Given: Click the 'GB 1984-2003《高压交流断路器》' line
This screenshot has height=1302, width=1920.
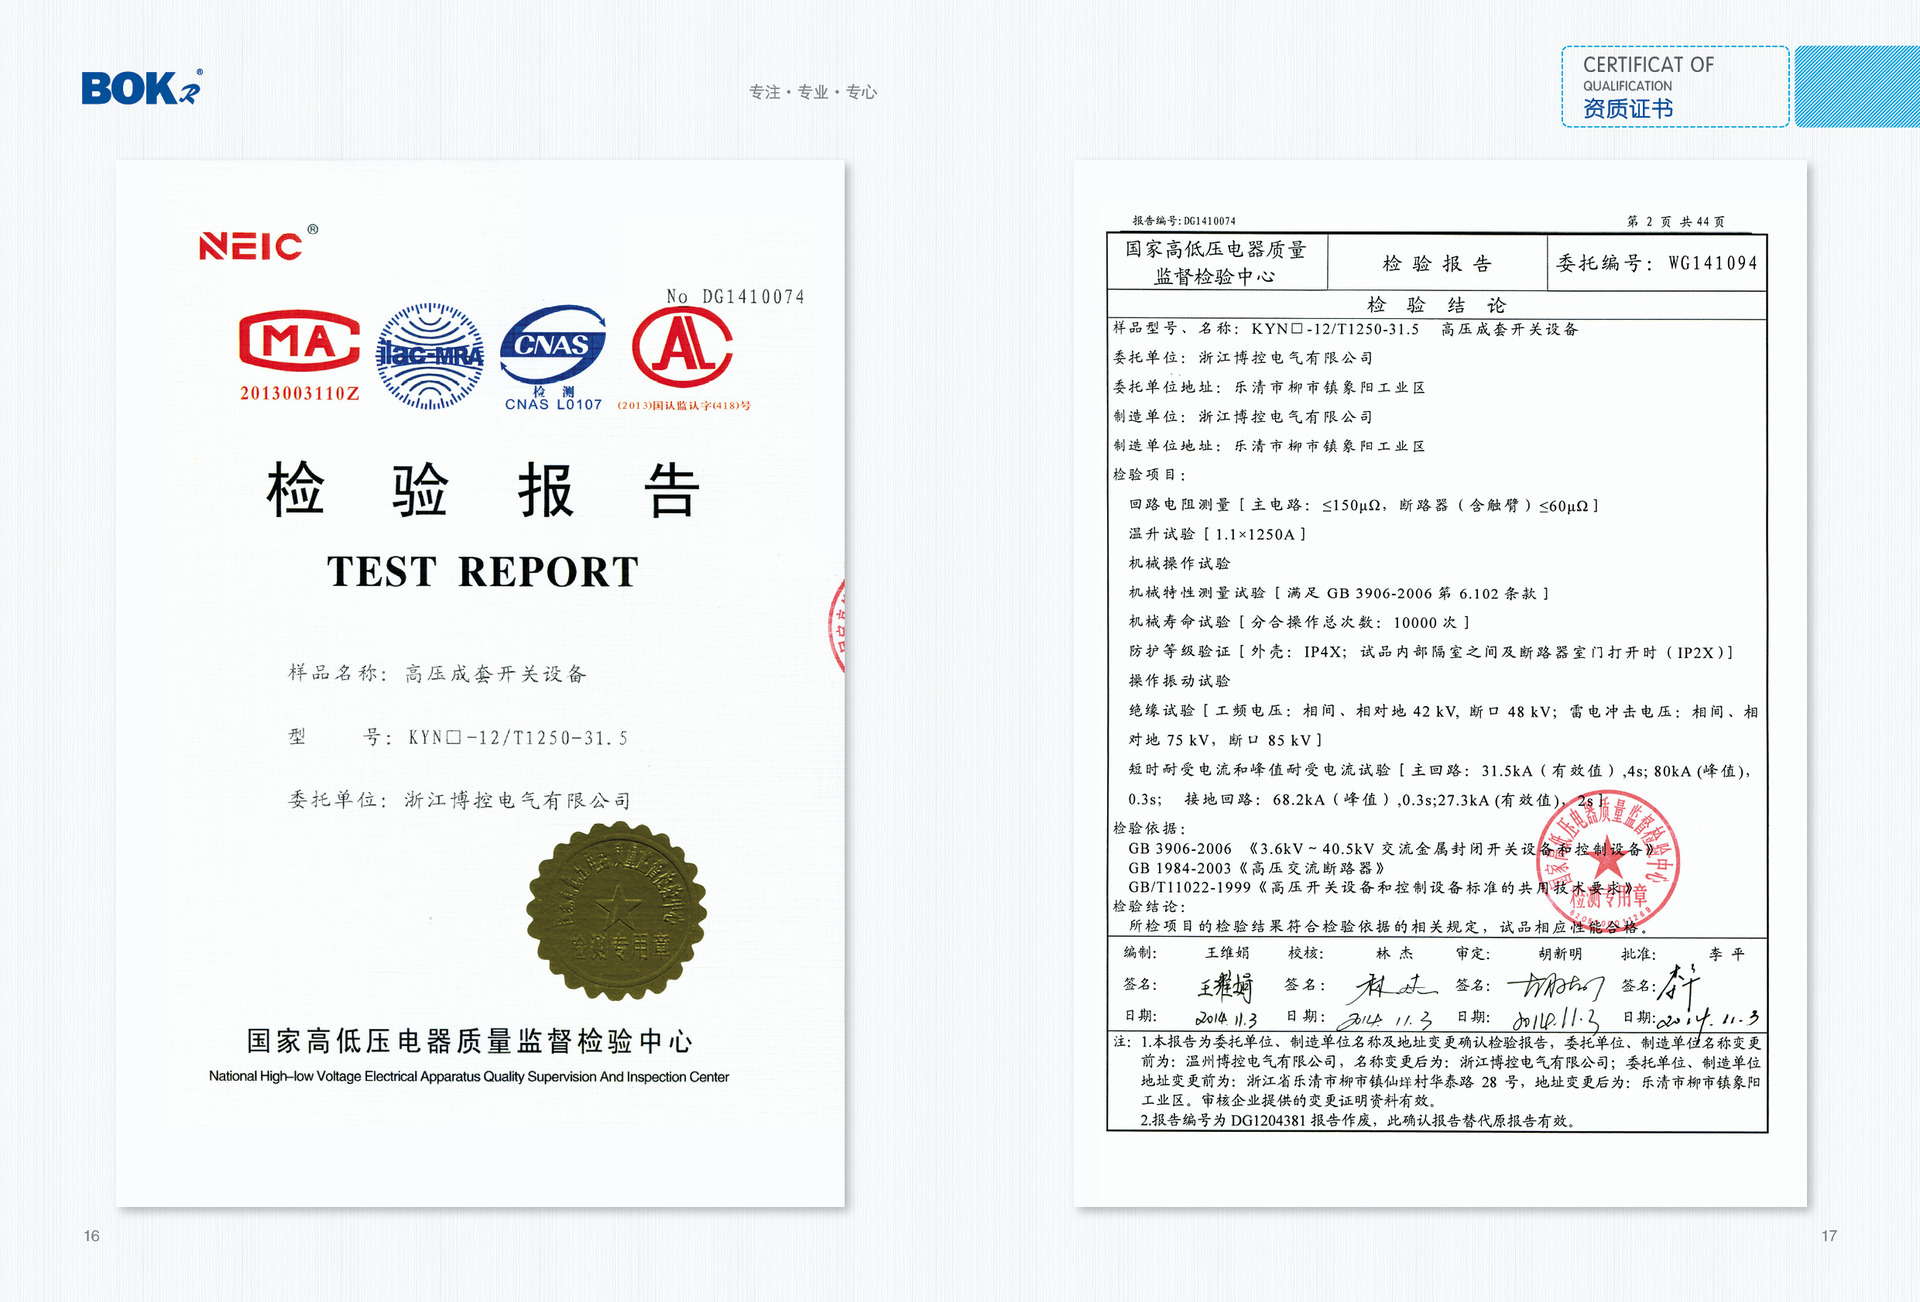Looking at the screenshot, I should point(1256,868).
